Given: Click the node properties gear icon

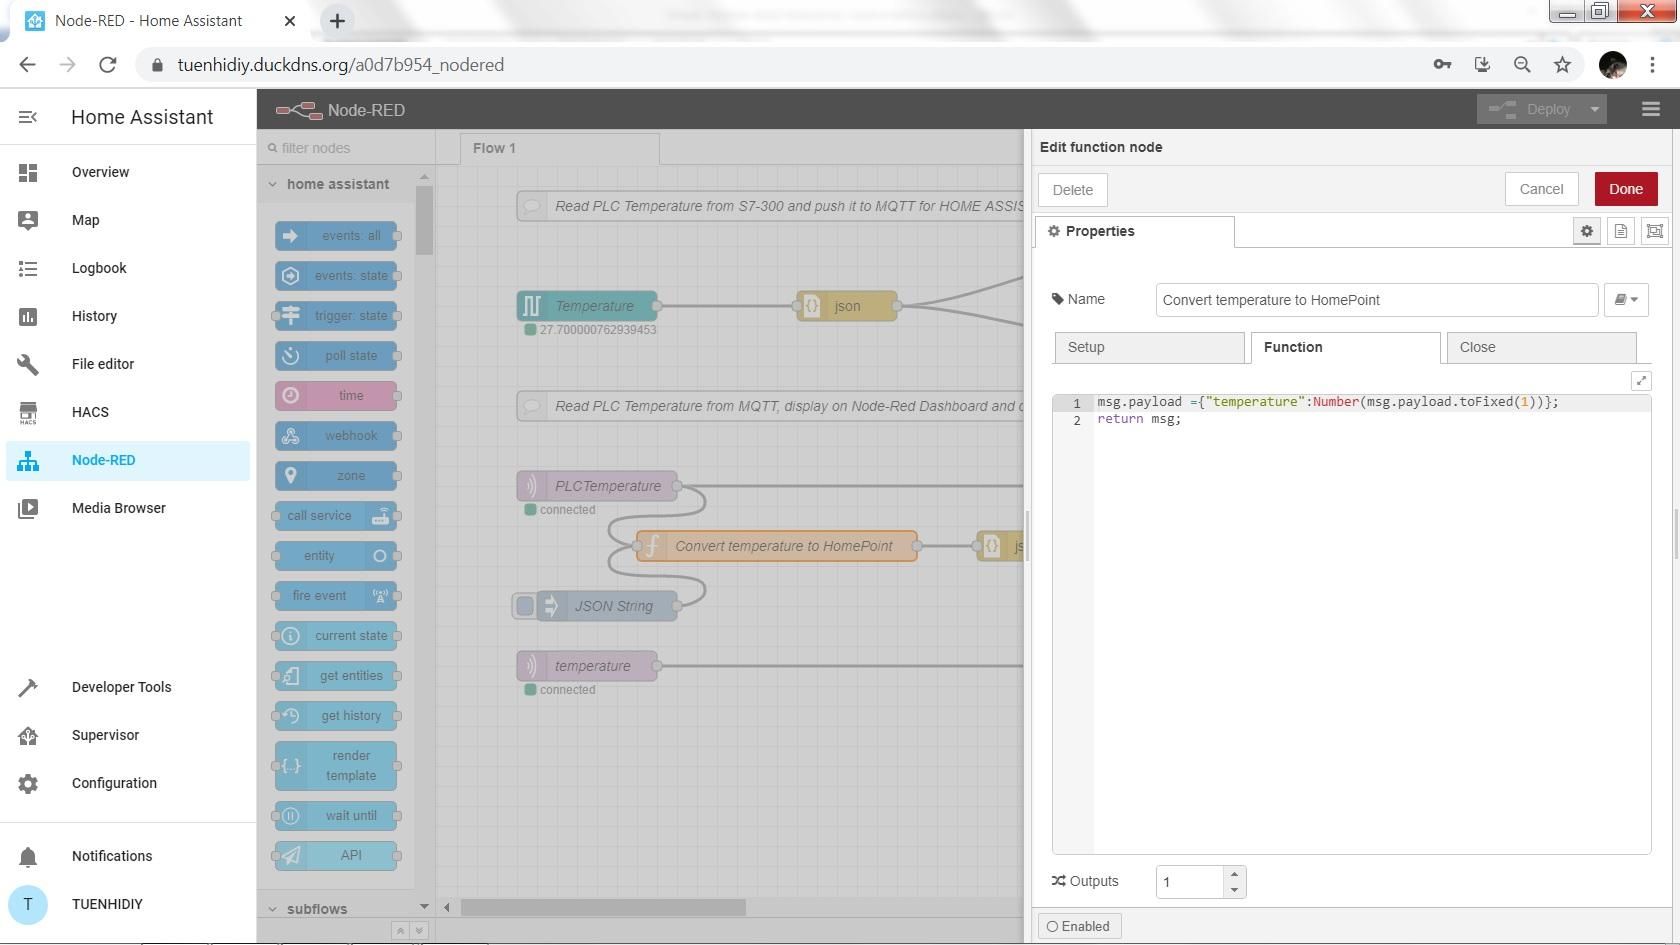Looking at the screenshot, I should click(1587, 231).
